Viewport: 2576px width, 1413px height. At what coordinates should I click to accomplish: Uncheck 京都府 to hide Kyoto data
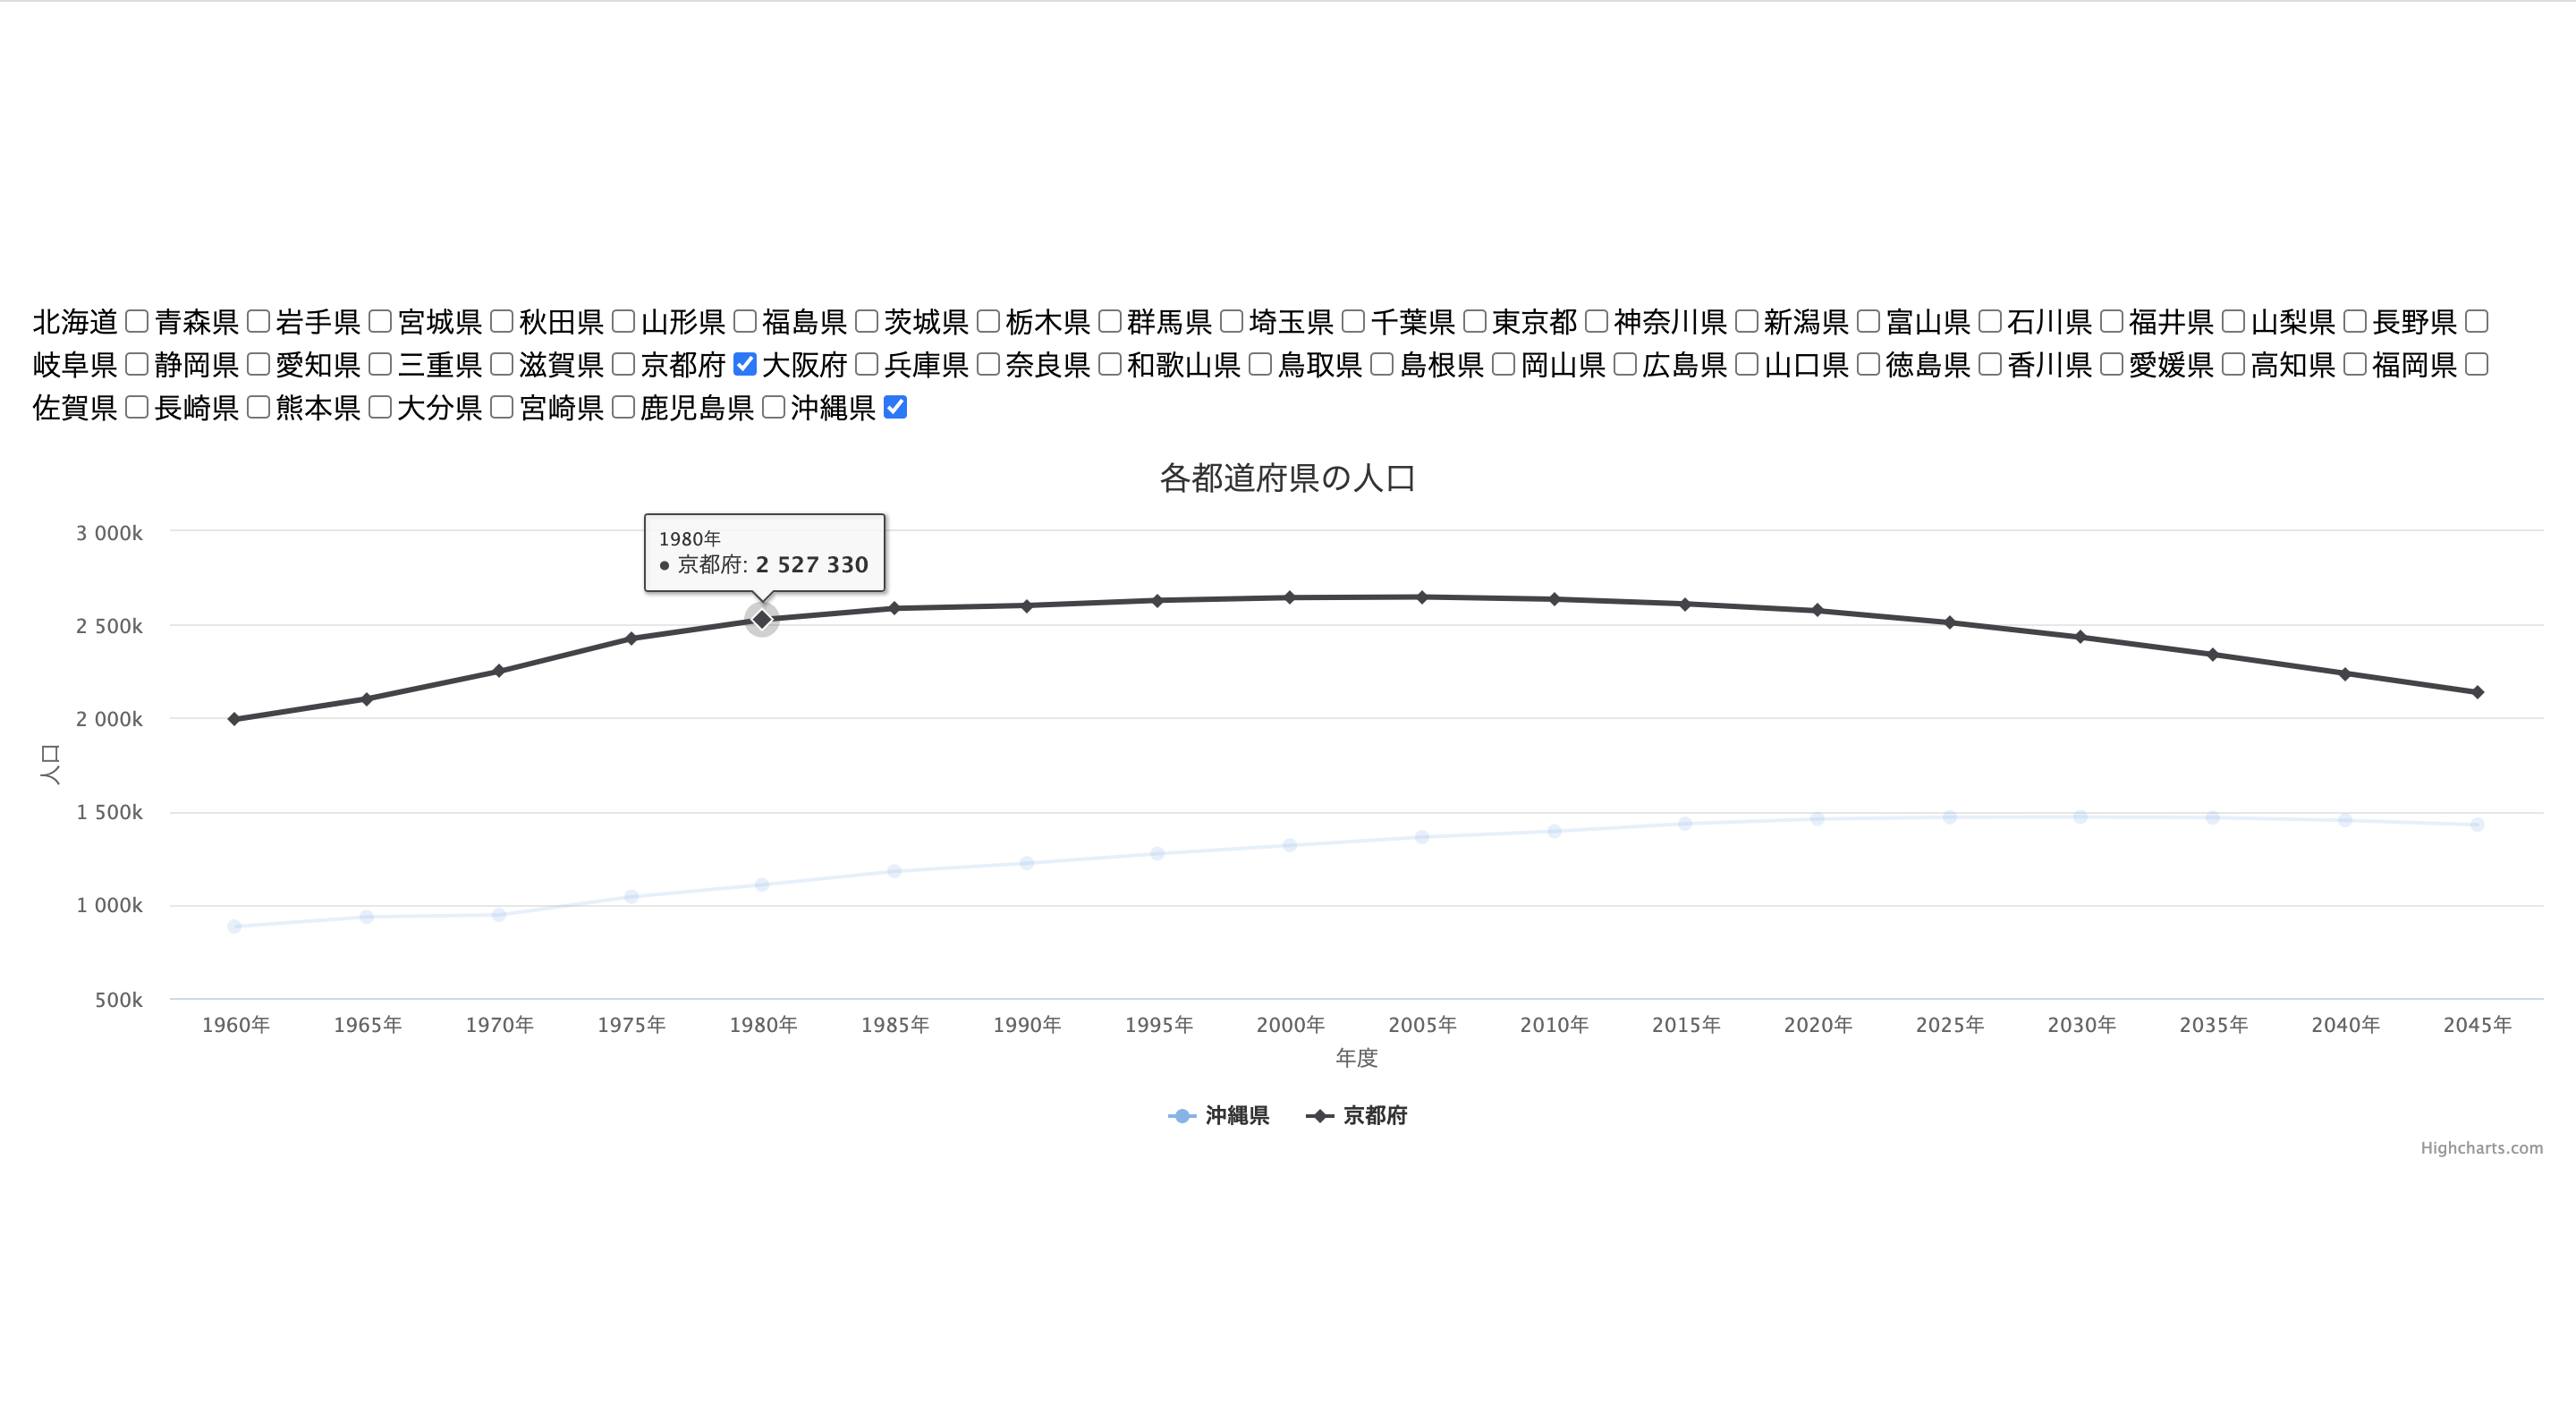point(744,365)
